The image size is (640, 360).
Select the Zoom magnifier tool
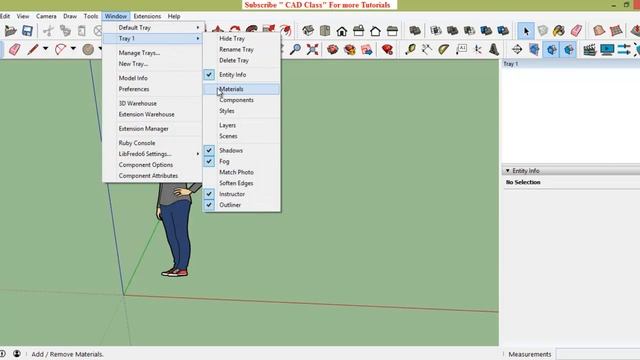(x=295, y=49)
